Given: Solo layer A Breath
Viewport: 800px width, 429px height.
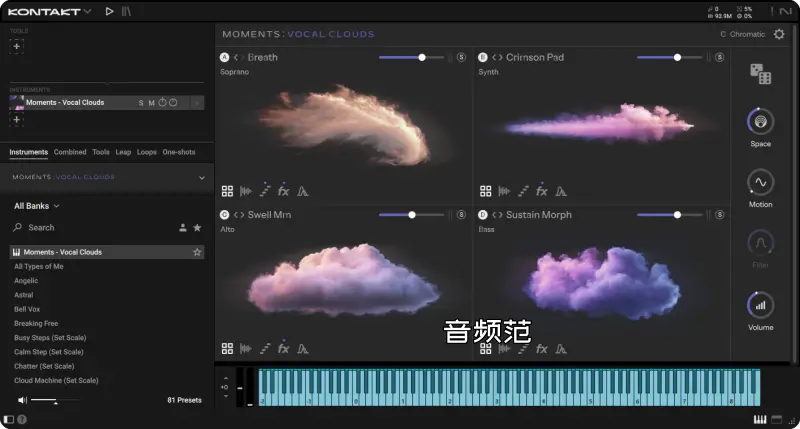Looking at the screenshot, I should pyautogui.click(x=461, y=58).
